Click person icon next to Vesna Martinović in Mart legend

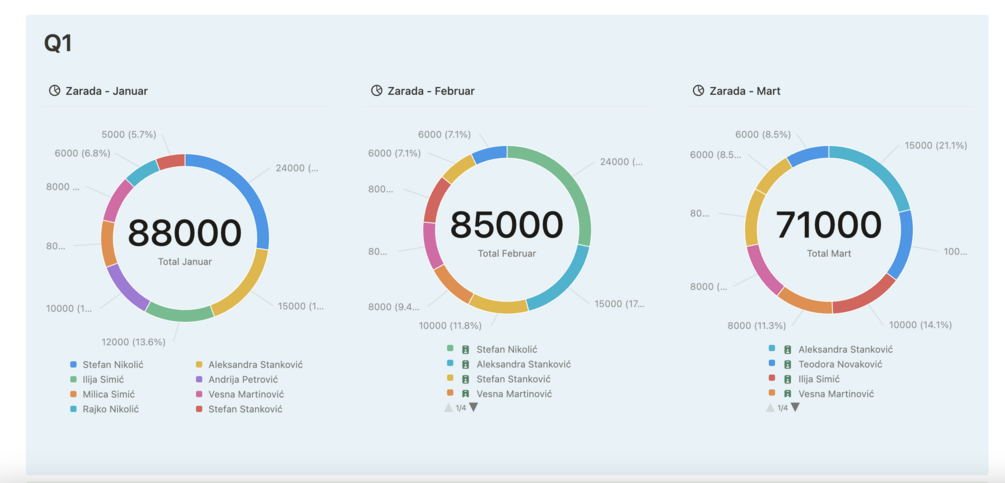(x=788, y=394)
